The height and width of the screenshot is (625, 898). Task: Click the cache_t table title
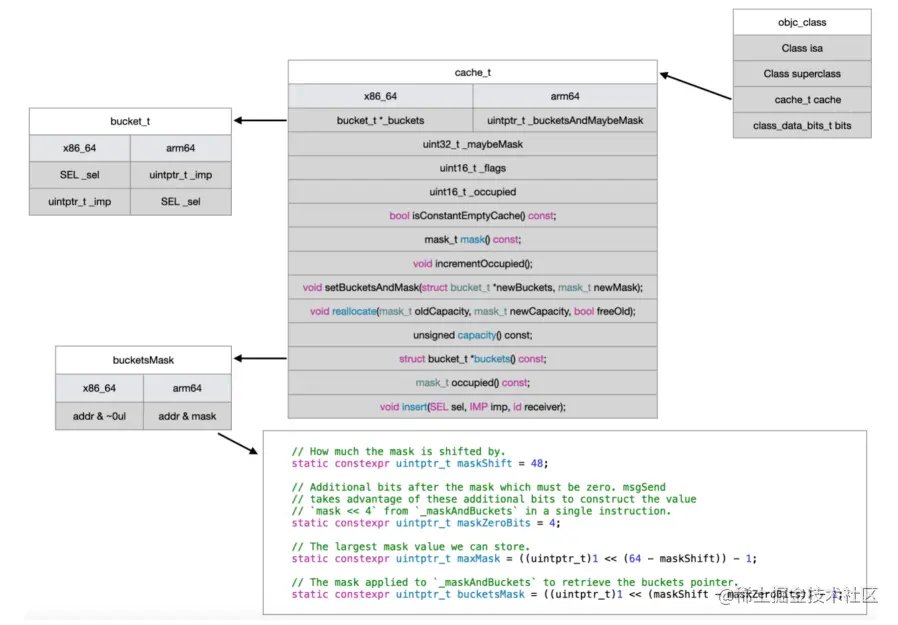(472, 72)
